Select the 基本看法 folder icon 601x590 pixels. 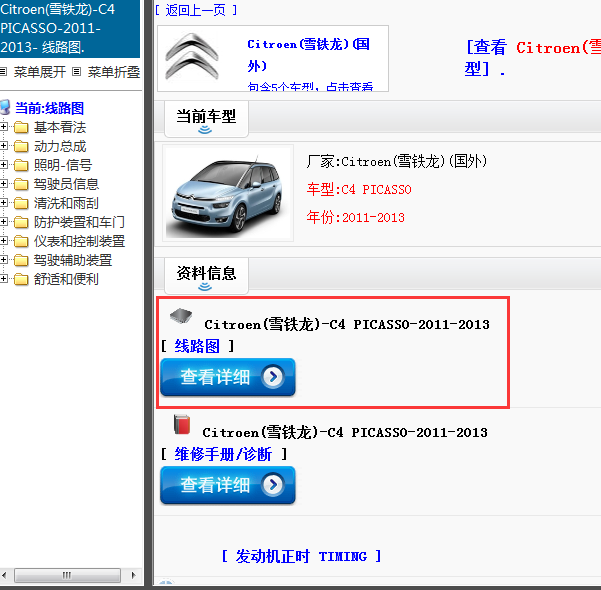(x=21, y=127)
